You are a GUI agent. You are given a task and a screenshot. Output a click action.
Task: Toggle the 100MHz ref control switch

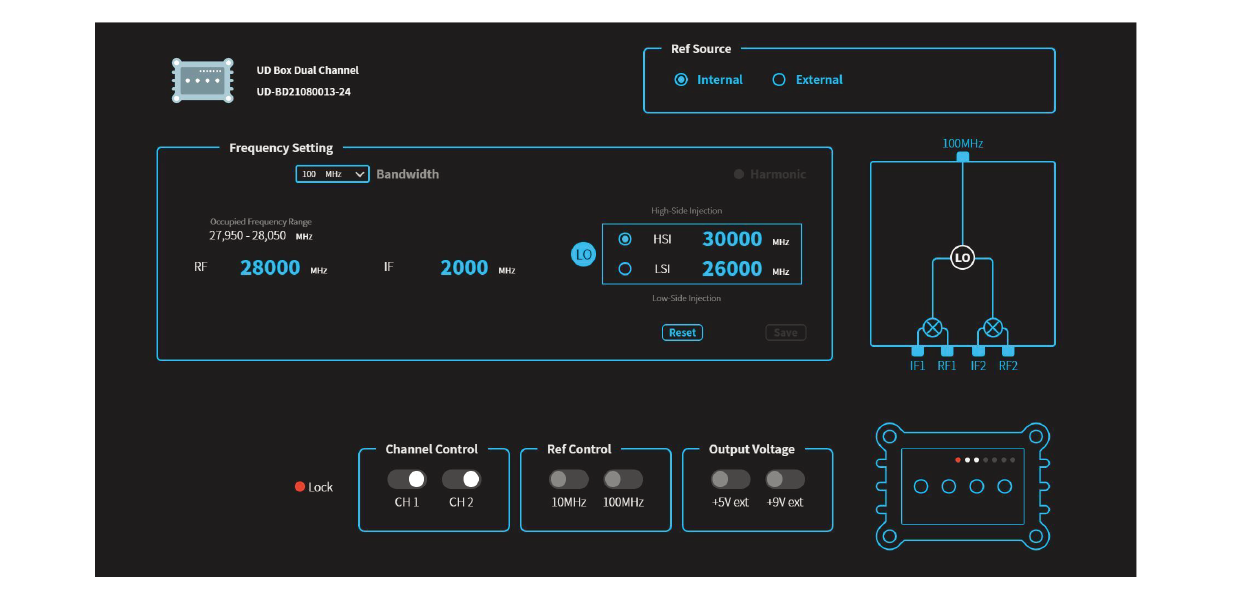[x=623, y=479]
